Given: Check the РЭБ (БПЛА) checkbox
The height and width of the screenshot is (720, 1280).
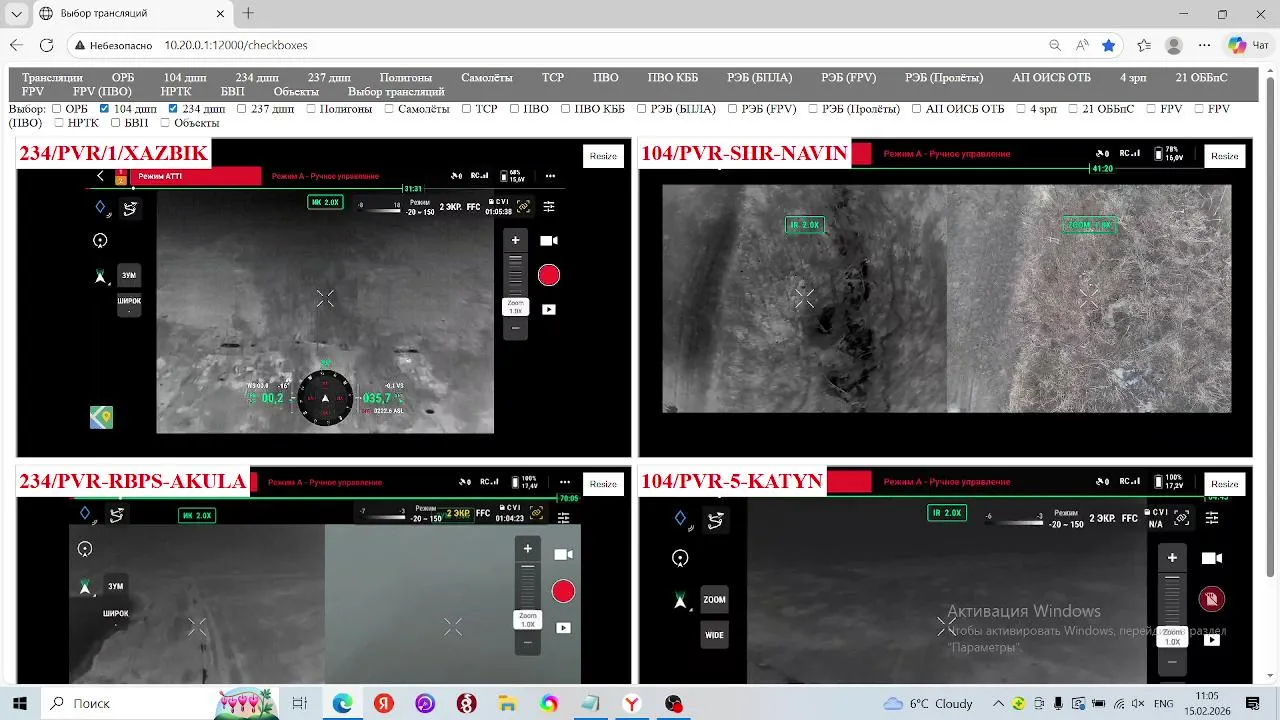Looking at the screenshot, I should click(642, 109).
